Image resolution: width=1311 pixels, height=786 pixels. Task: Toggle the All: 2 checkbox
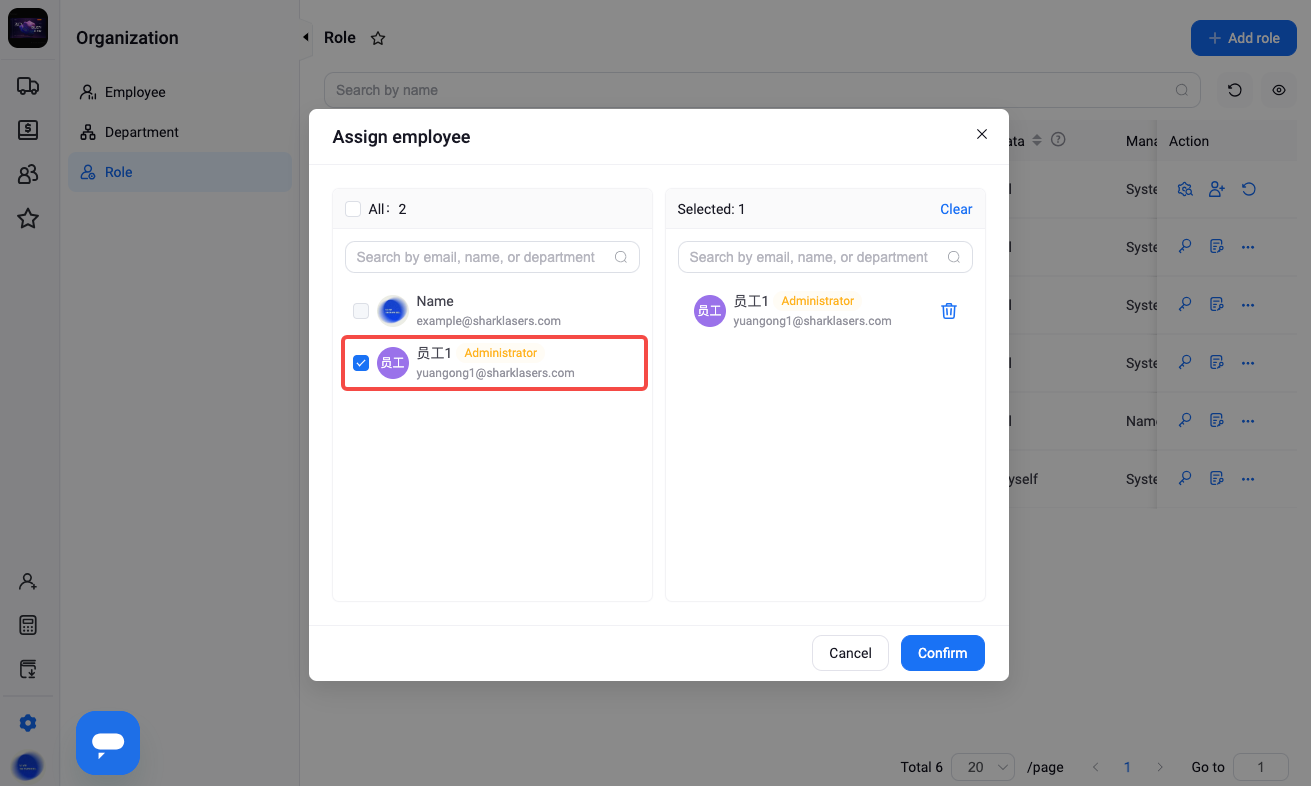point(353,209)
